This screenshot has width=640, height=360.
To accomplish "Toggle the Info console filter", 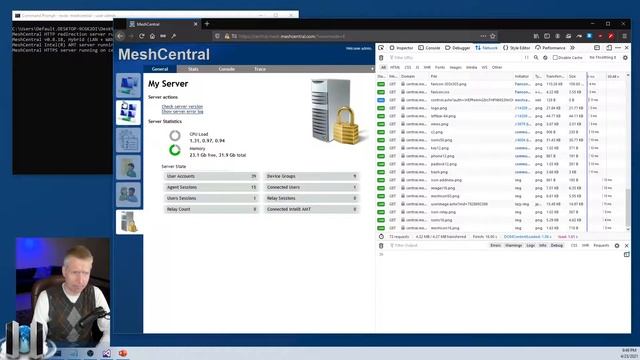I will [542, 246].
